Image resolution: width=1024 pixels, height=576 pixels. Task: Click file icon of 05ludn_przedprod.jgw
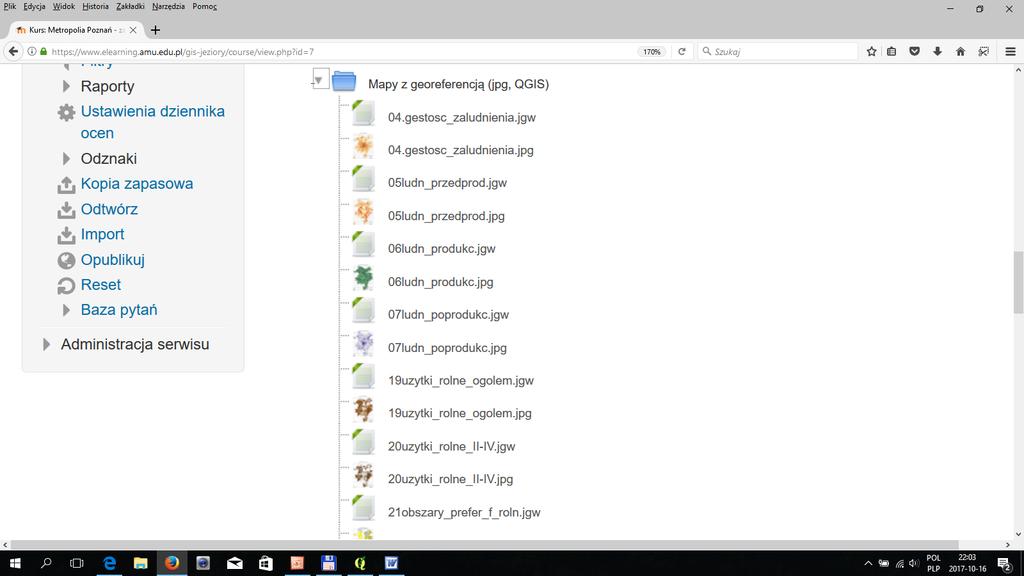coord(363,179)
